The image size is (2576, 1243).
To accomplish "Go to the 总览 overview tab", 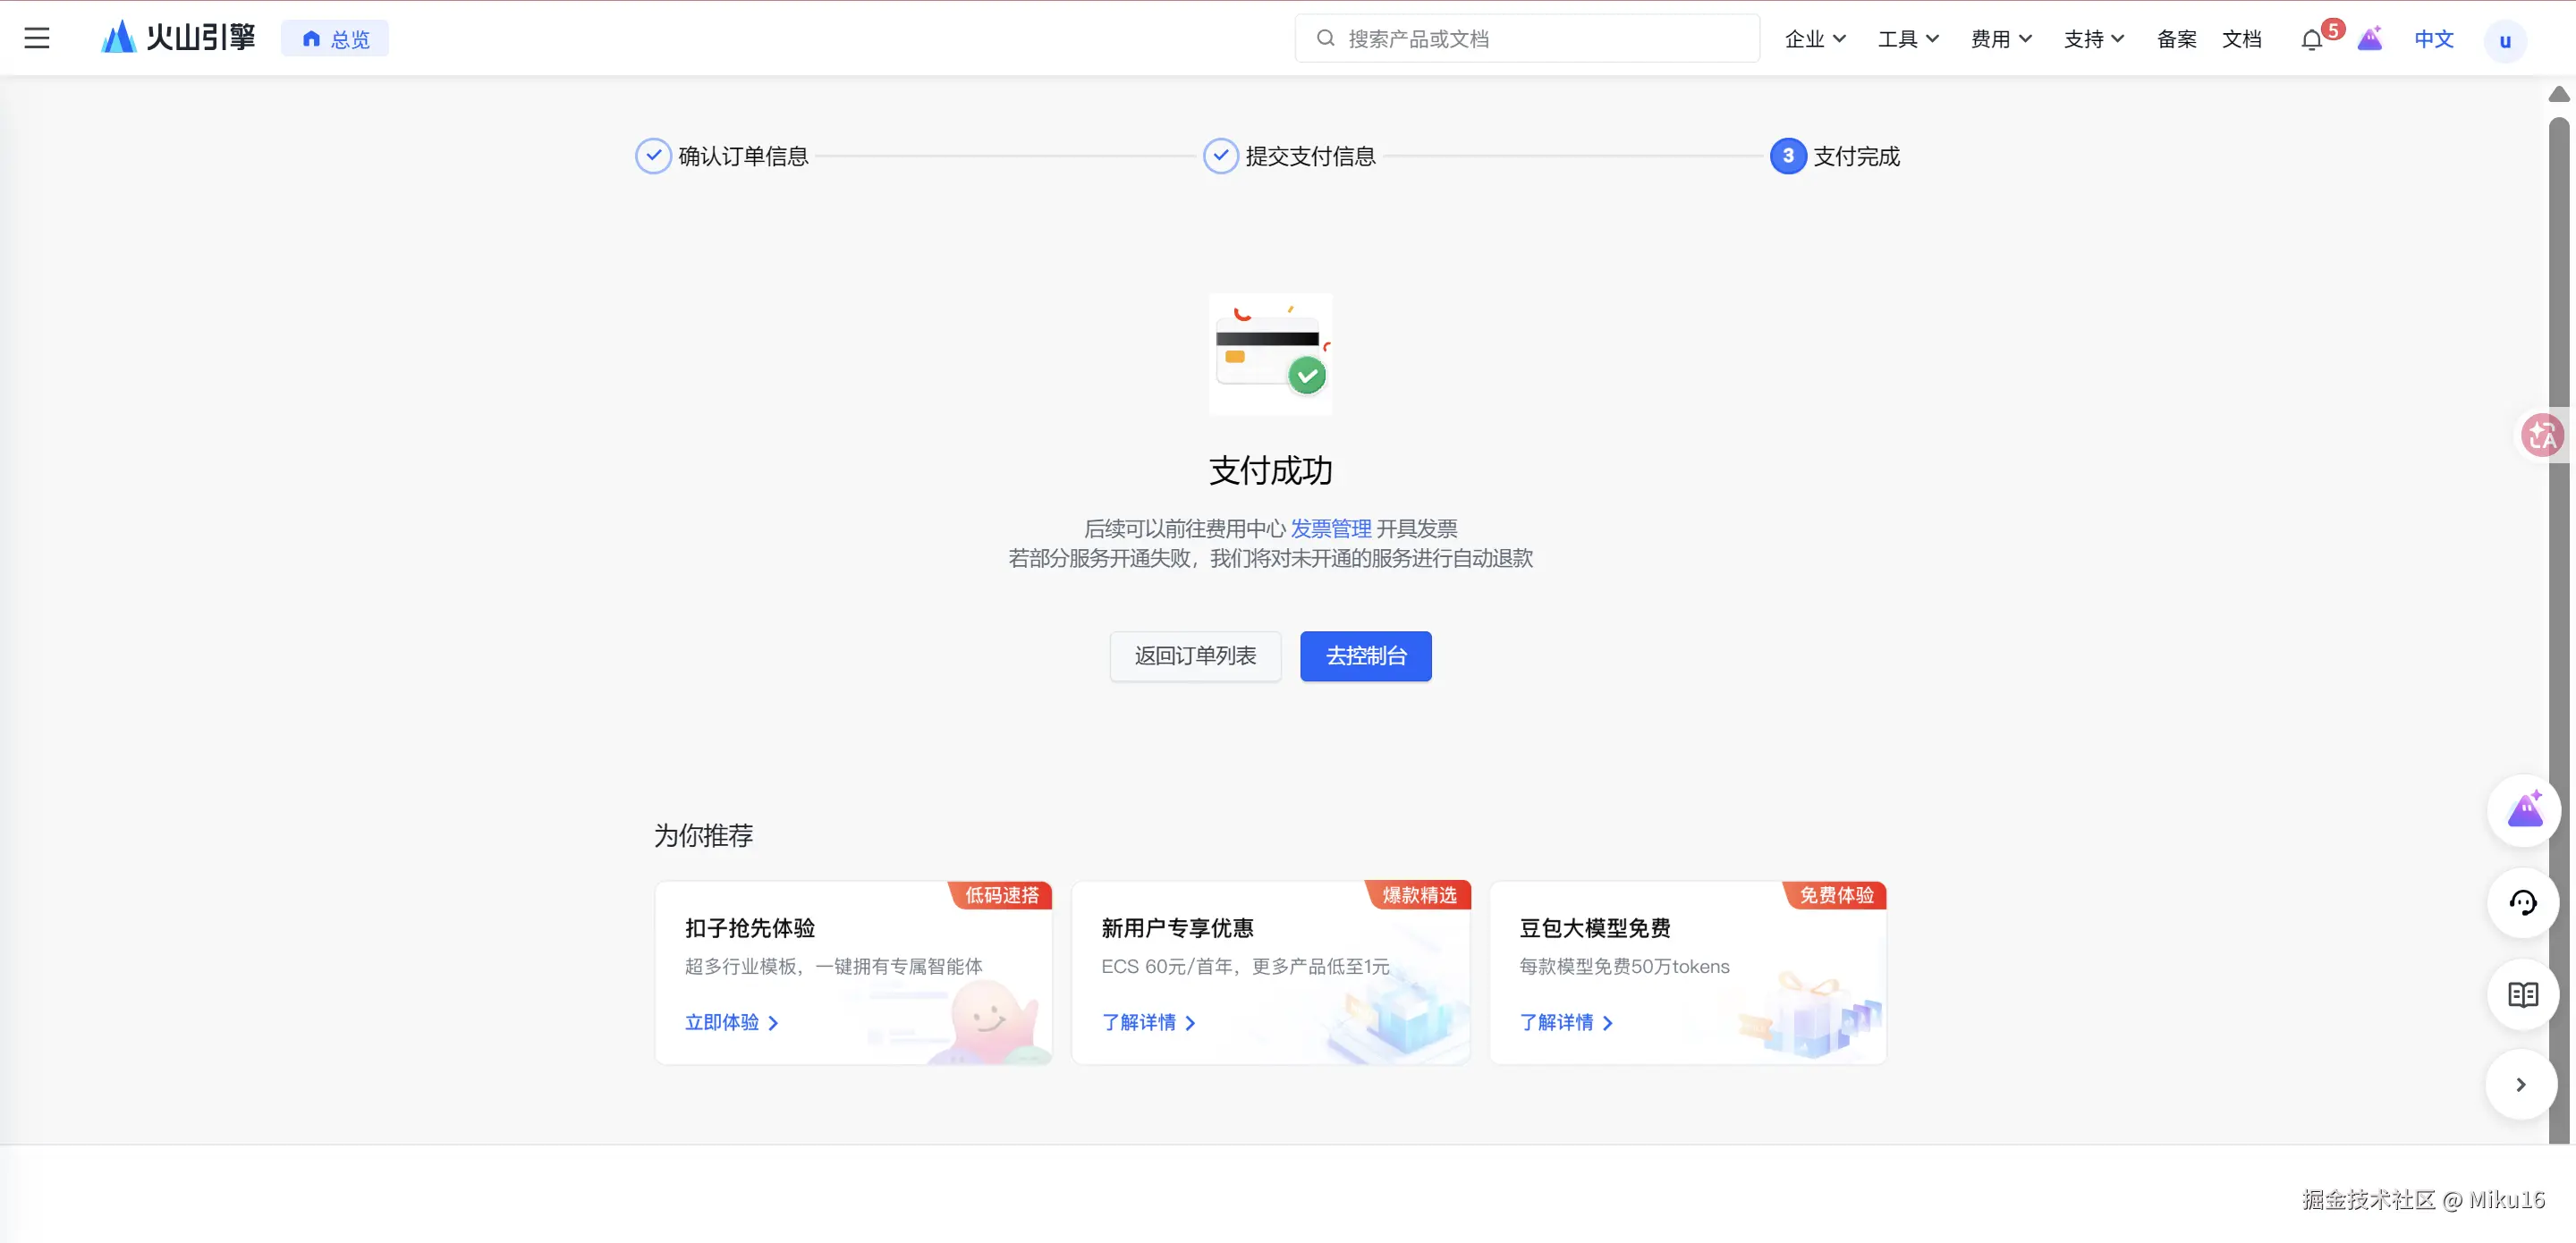I will pos(335,39).
